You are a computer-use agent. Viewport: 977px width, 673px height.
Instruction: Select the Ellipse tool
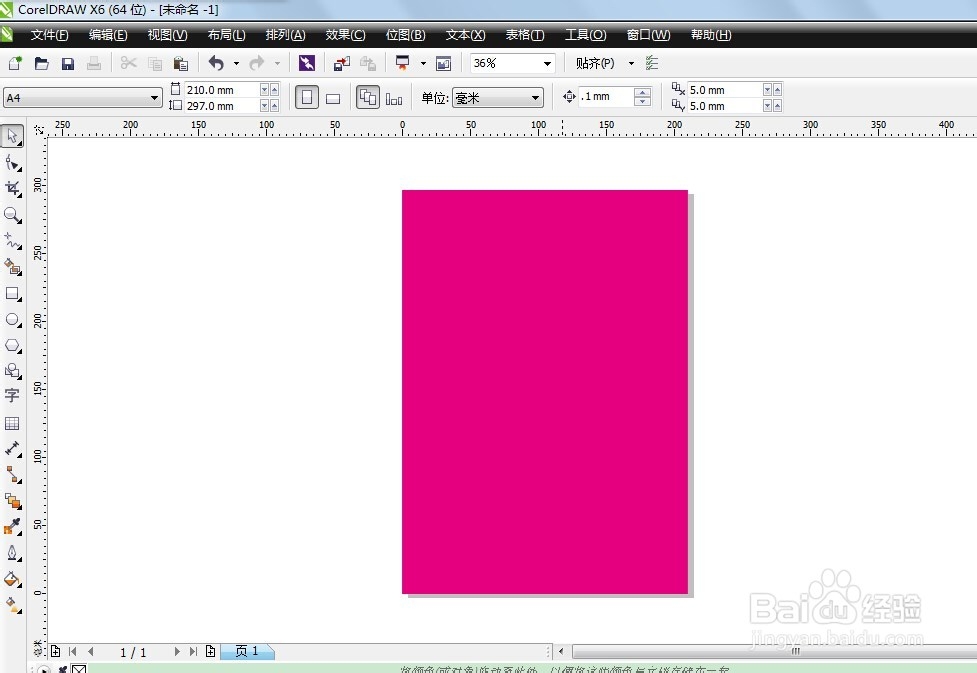13,319
